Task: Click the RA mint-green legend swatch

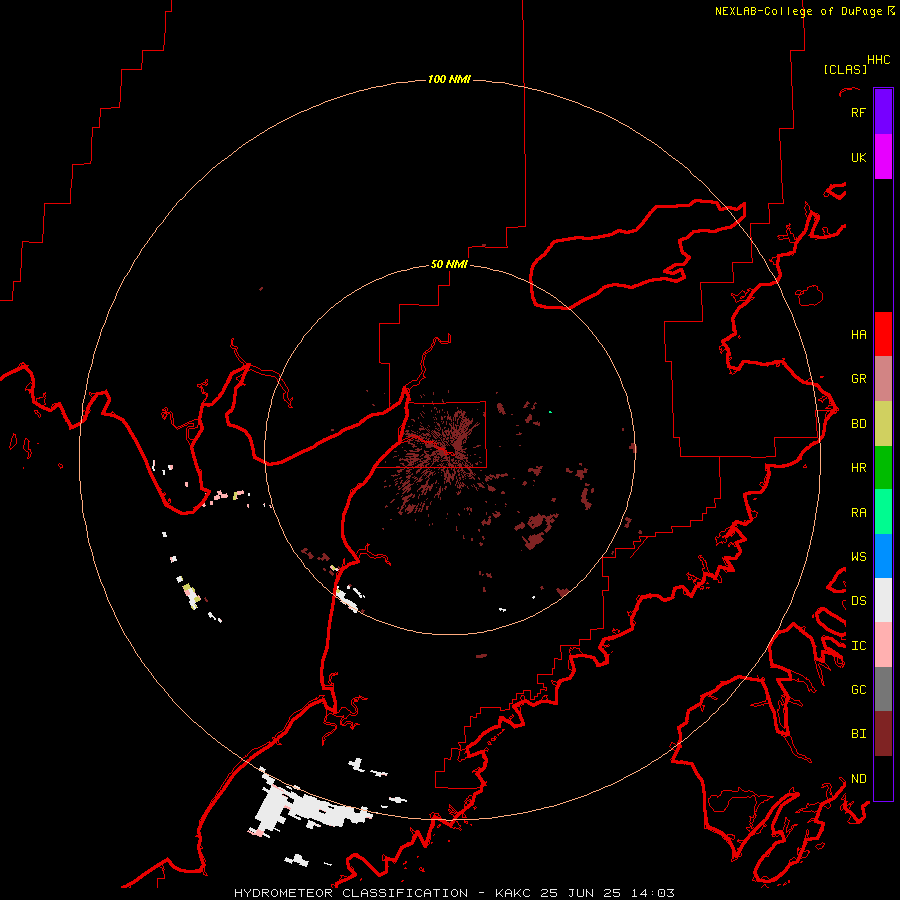Action: 883,512
